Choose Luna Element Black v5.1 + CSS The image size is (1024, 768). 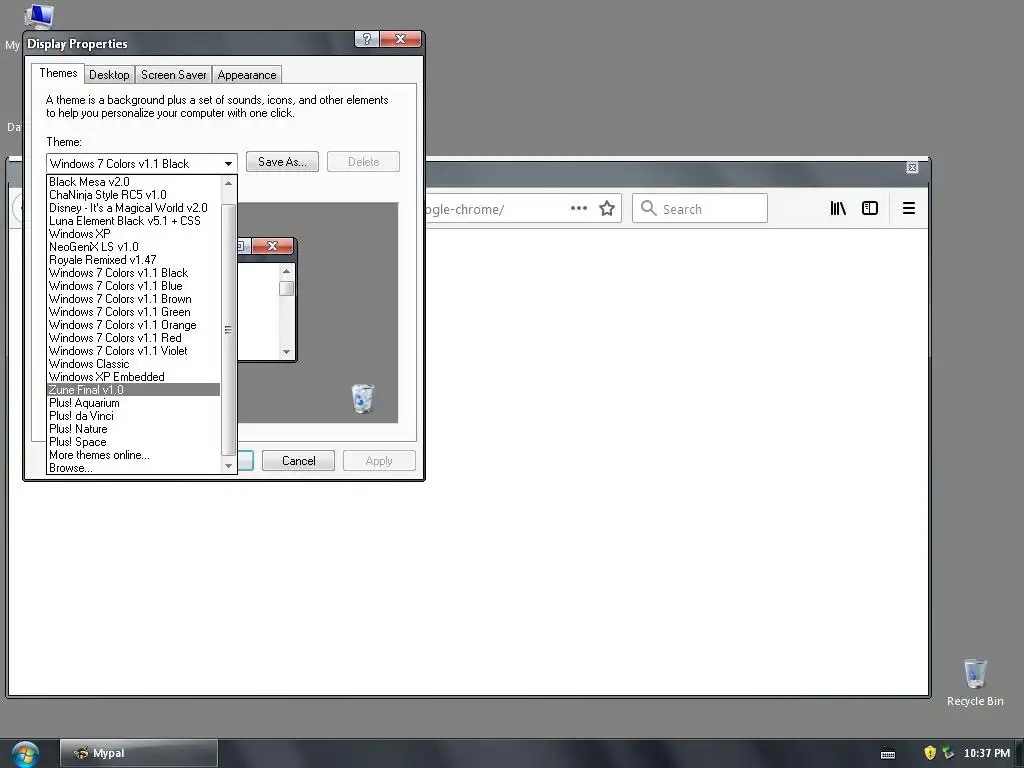(x=134, y=221)
